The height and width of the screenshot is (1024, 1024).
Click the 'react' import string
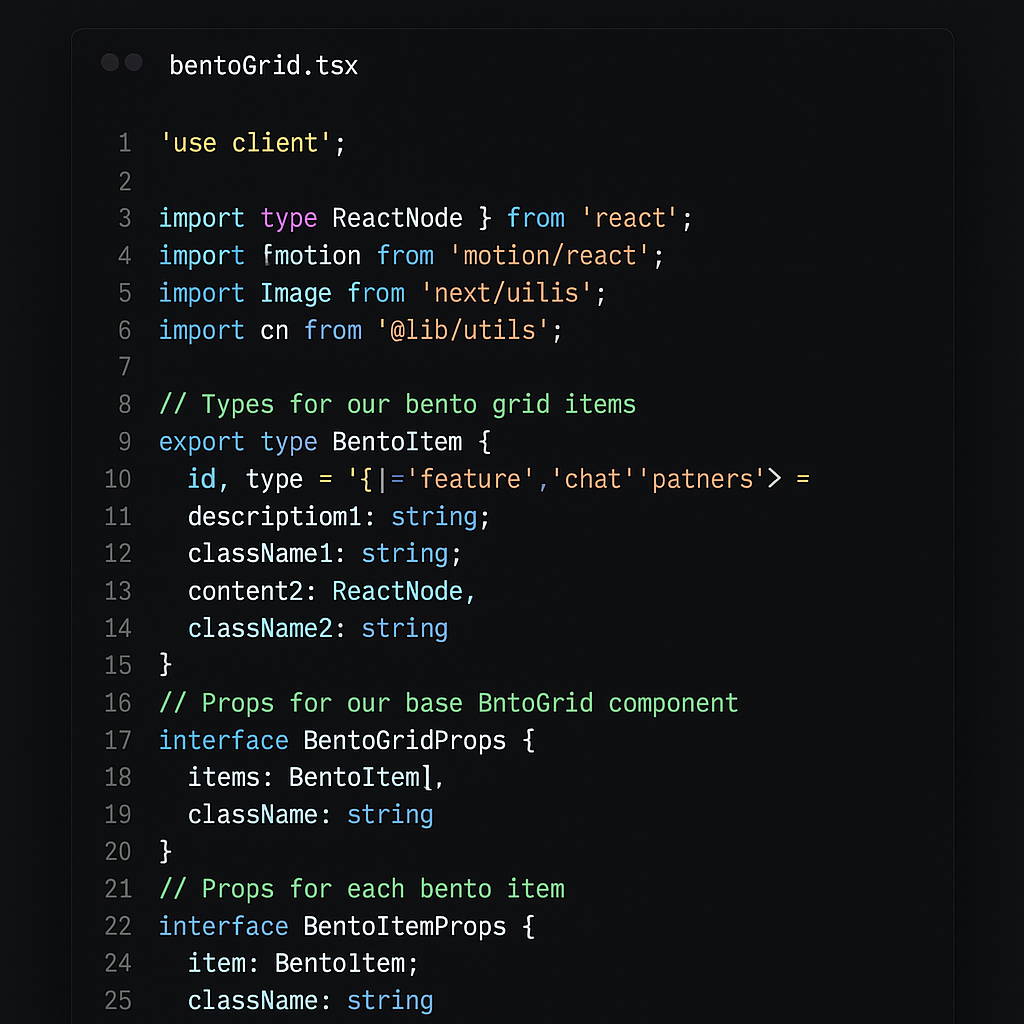coord(630,218)
